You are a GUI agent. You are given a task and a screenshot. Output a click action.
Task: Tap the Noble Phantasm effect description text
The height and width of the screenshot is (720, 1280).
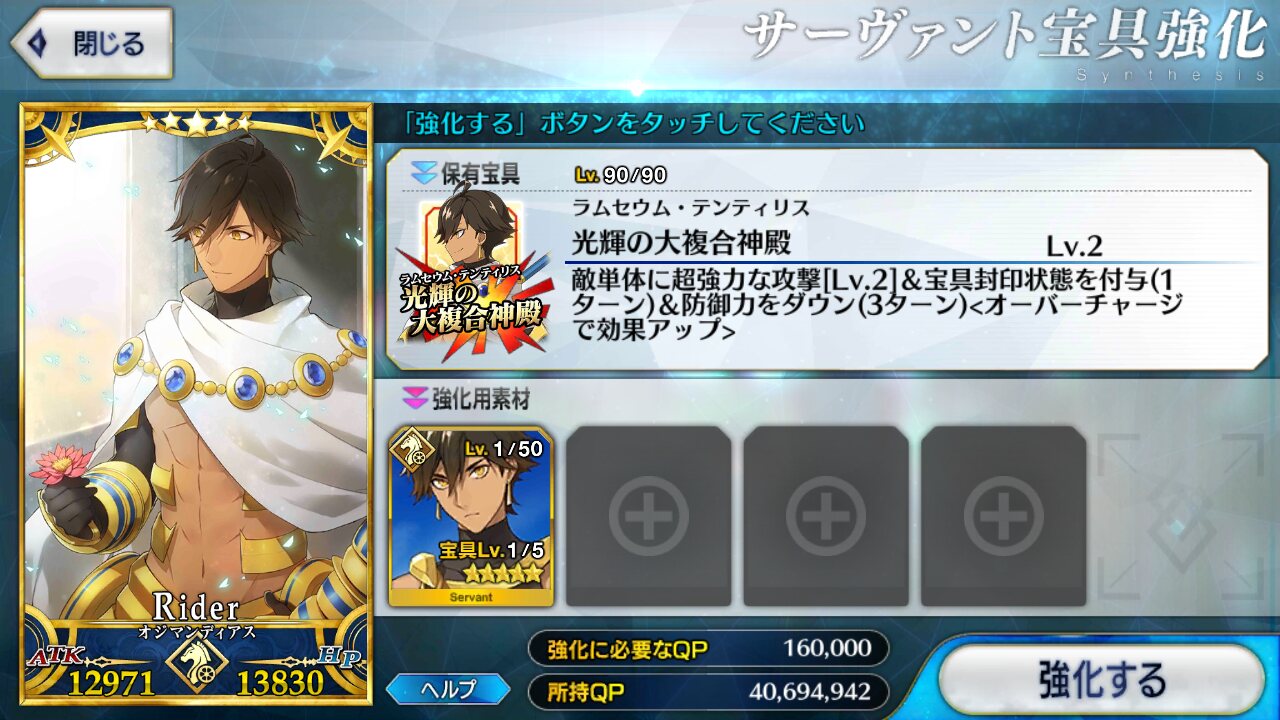878,304
